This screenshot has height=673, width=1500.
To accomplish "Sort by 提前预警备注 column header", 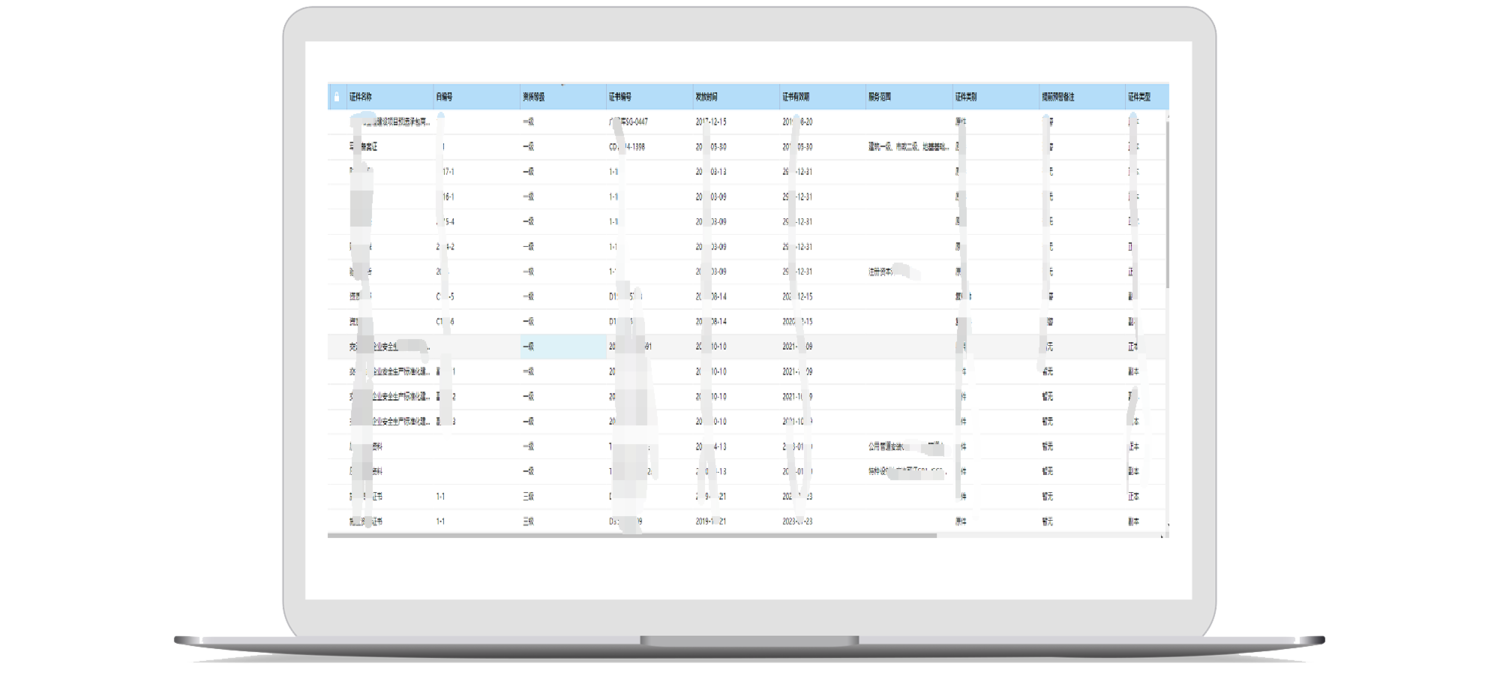I will (x=1059, y=98).
